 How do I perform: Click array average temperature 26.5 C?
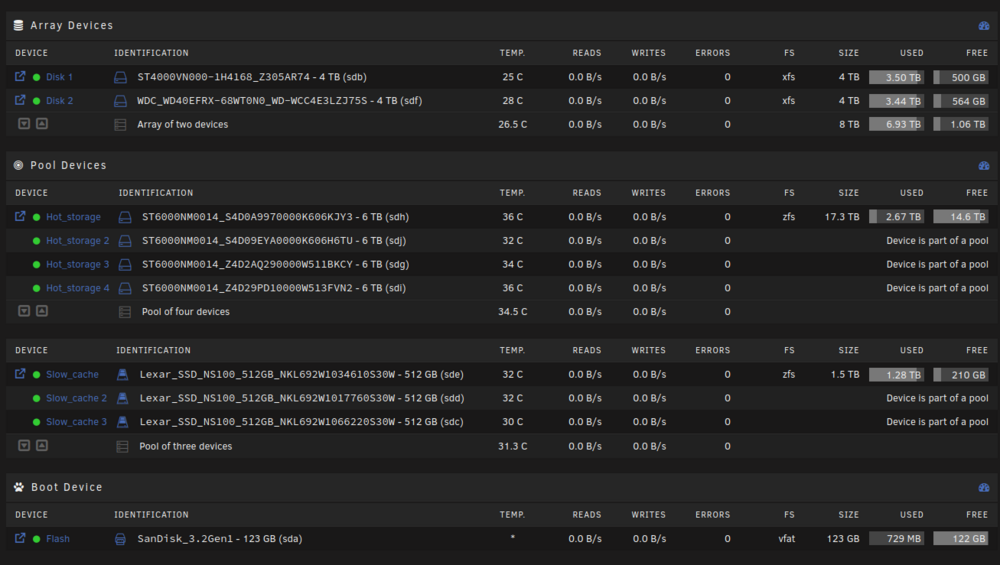pyautogui.click(x=513, y=124)
